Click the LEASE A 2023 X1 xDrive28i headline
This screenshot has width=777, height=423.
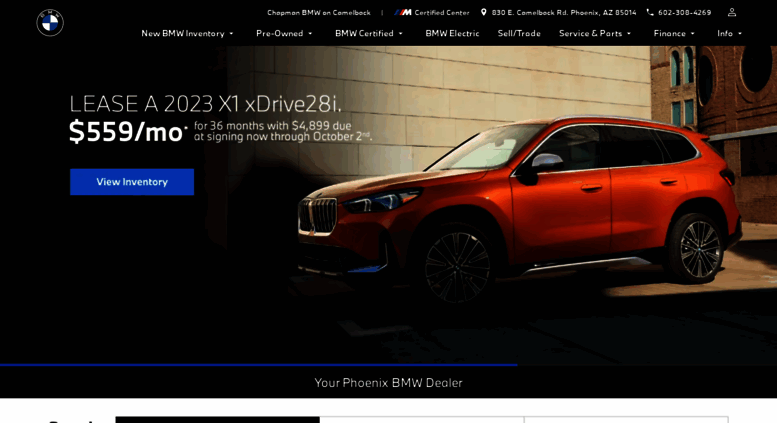(x=205, y=104)
